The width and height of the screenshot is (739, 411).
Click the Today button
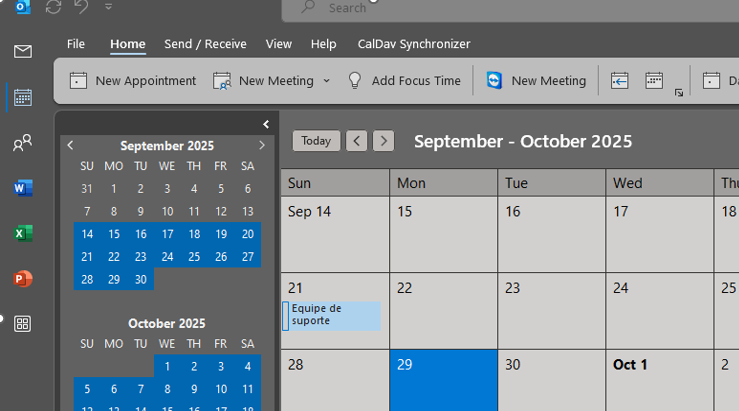[x=316, y=141]
